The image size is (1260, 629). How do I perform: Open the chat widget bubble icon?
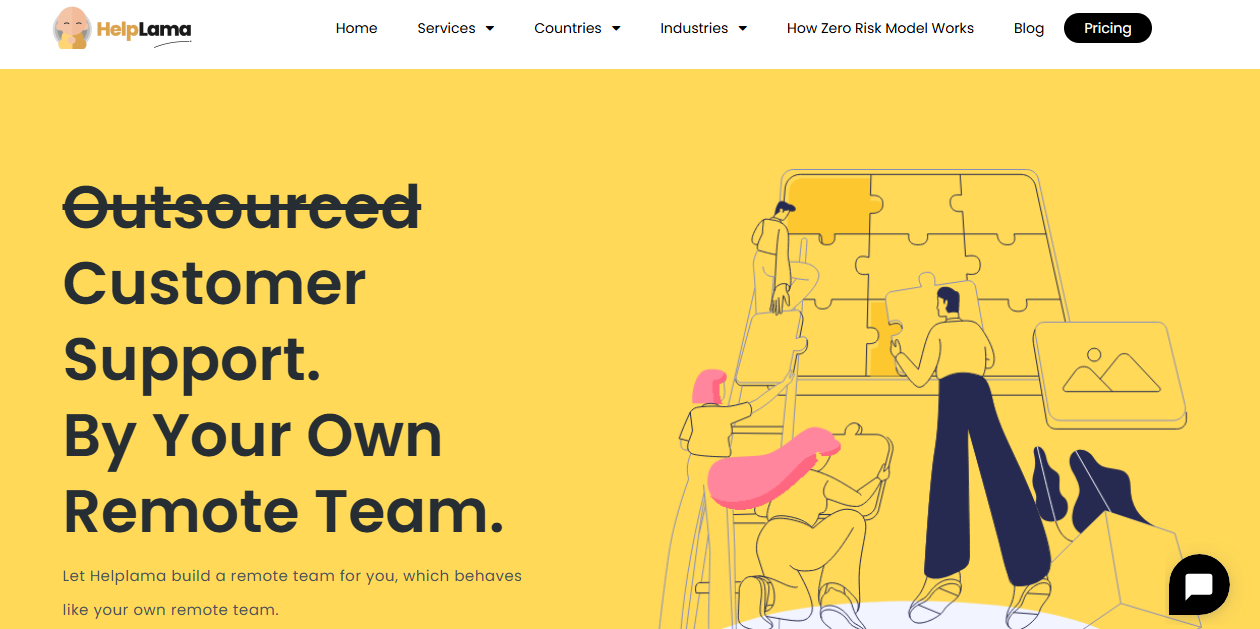(x=1199, y=585)
